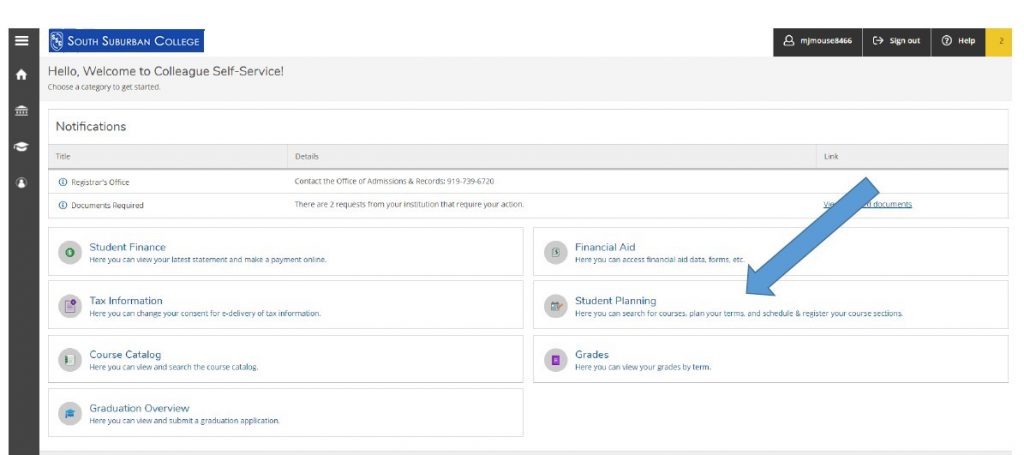Open the mjmouse8466 user account menu

pyautogui.click(x=817, y=41)
